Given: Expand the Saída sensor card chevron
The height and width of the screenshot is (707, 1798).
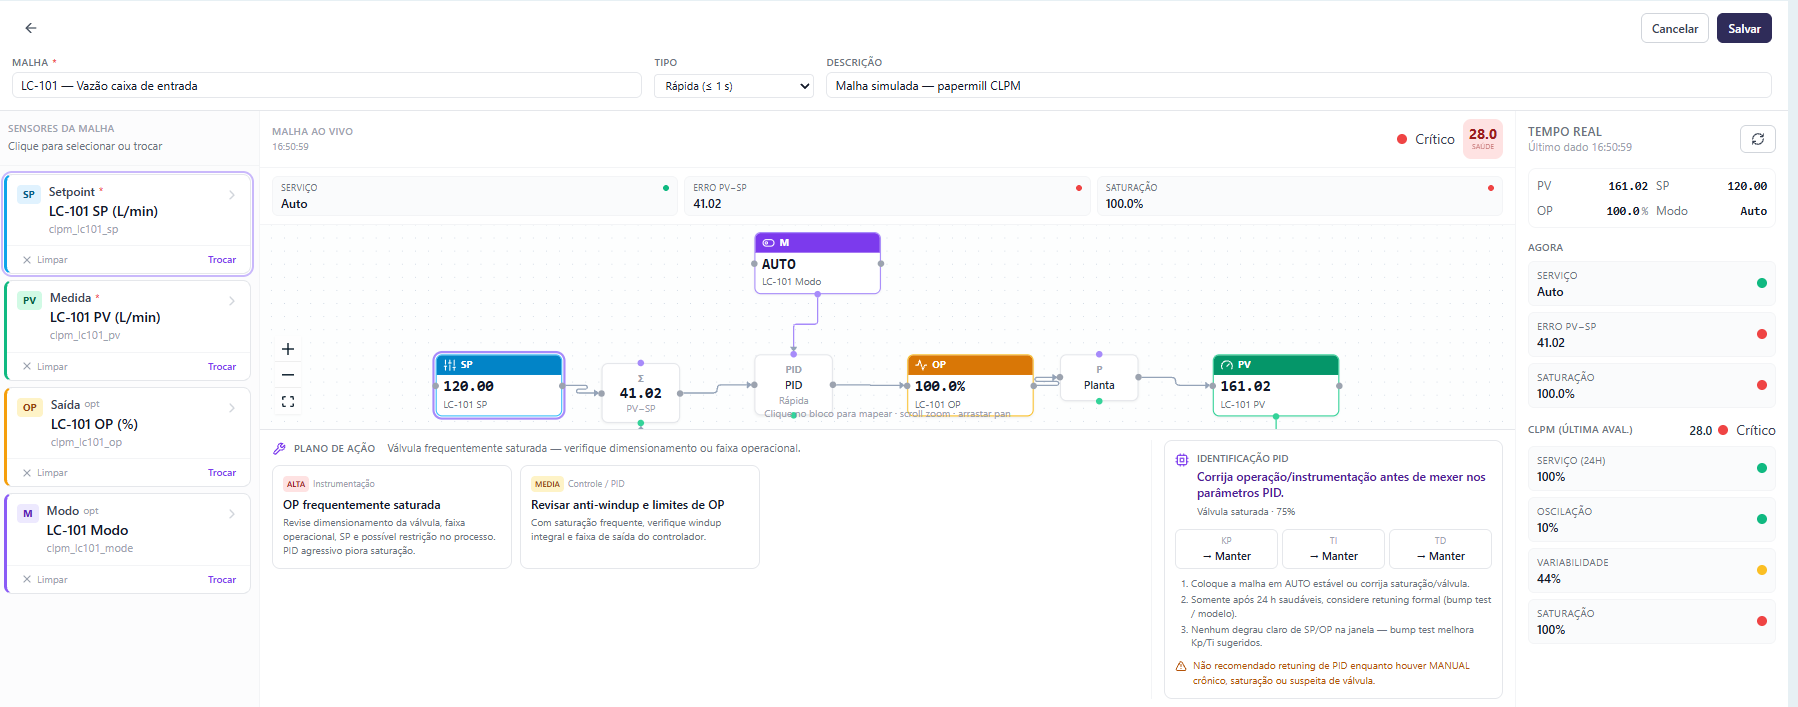Looking at the screenshot, I should coord(232,408).
